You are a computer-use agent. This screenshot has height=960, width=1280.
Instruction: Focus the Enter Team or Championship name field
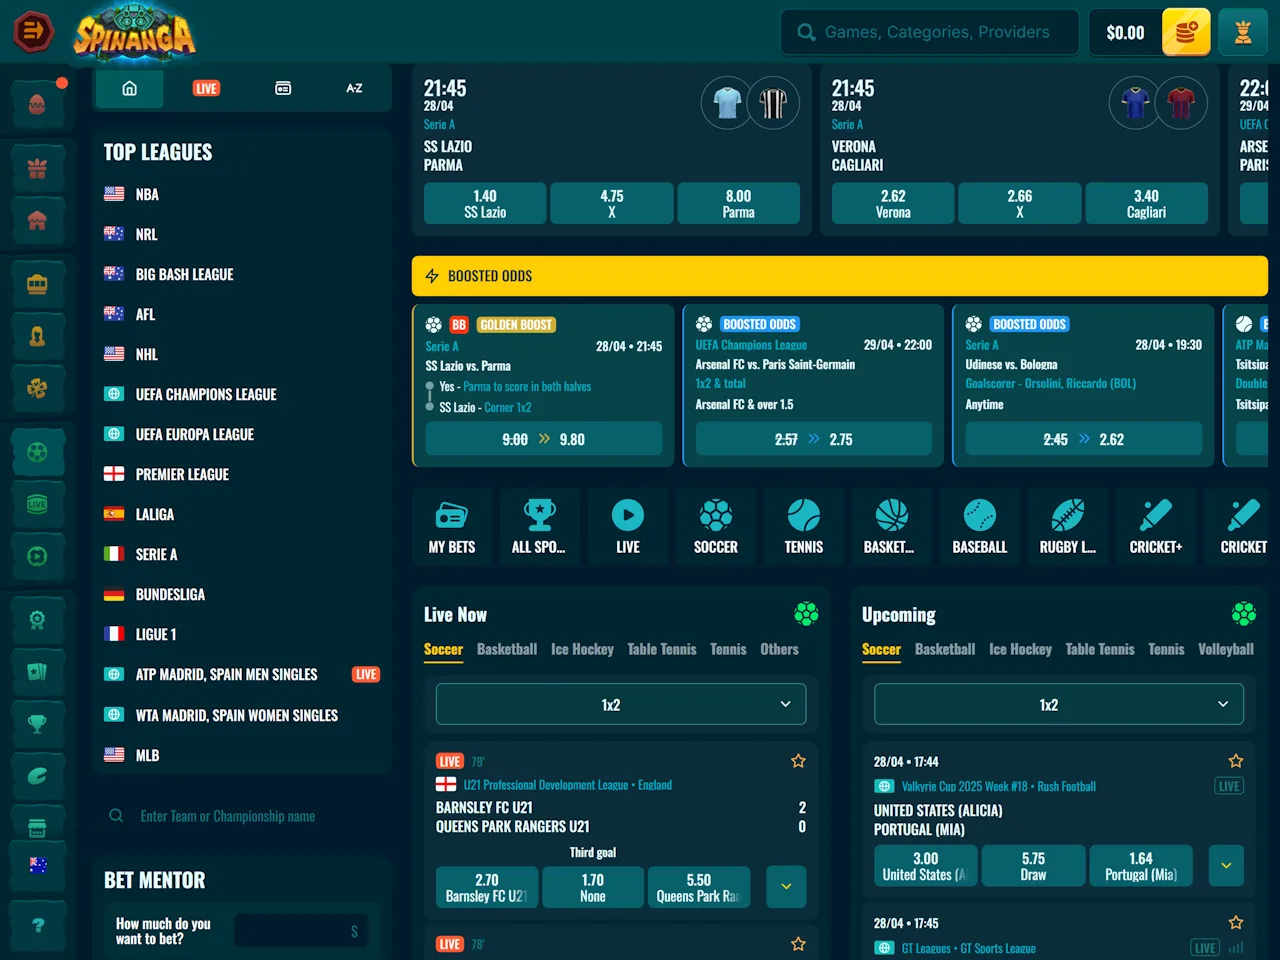[240, 816]
